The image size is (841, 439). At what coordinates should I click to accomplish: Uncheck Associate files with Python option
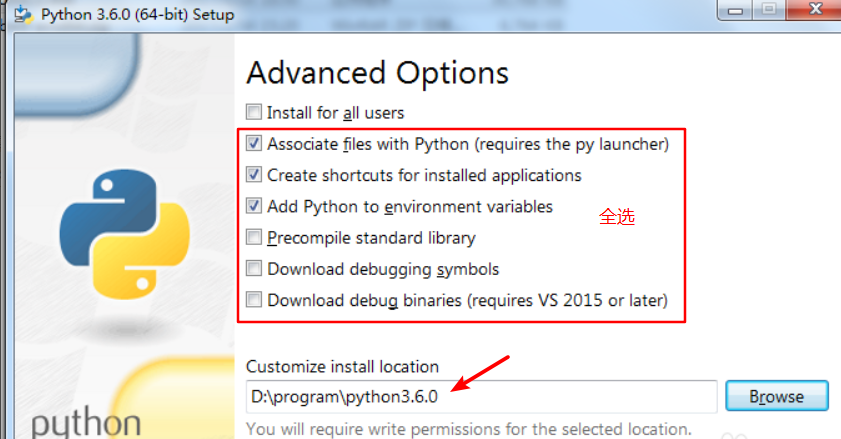point(254,143)
